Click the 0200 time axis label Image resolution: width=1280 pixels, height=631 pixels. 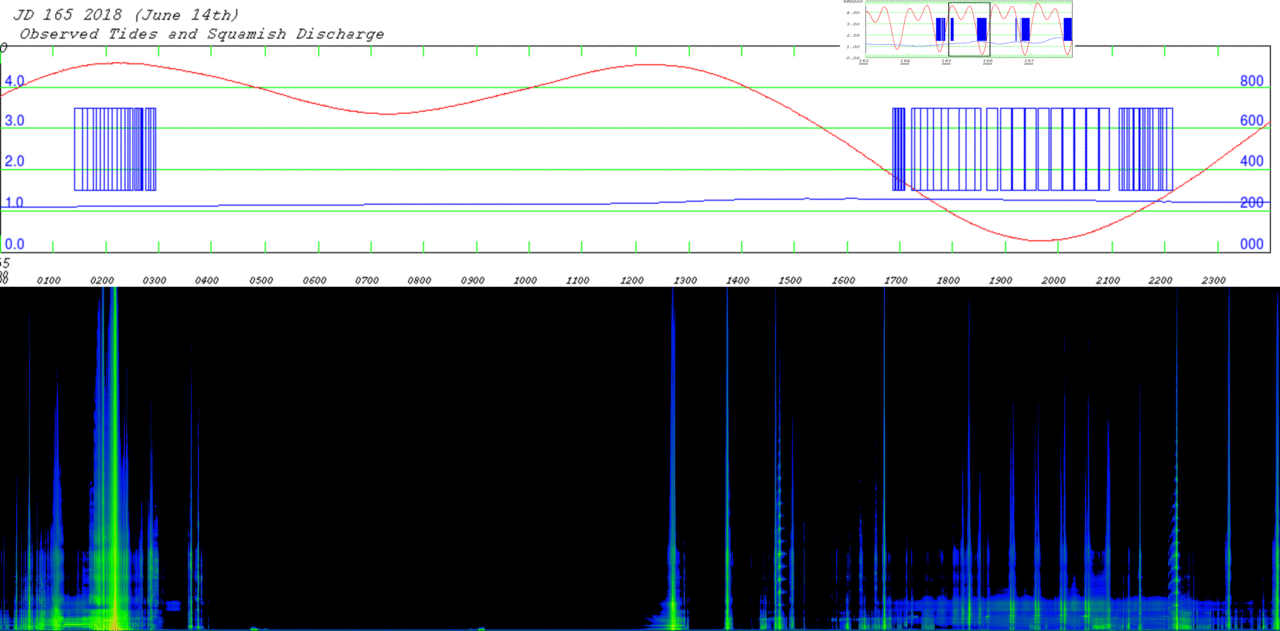102,281
